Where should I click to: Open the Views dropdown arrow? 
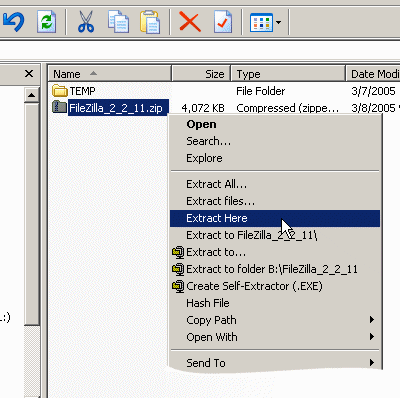click(x=278, y=23)
